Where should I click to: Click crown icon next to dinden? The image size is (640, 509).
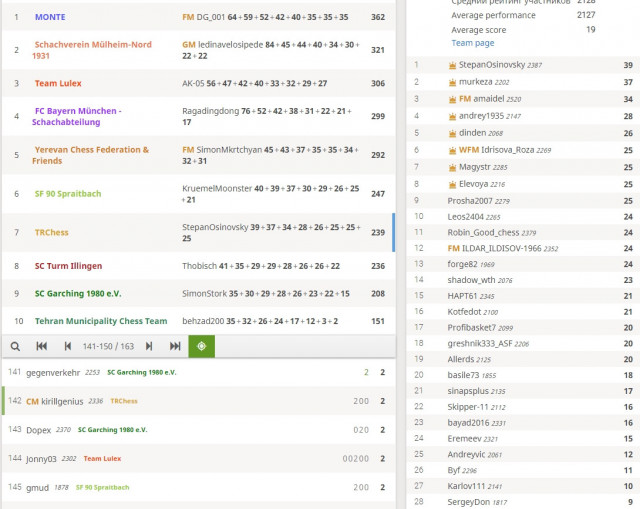click(452, 133)
